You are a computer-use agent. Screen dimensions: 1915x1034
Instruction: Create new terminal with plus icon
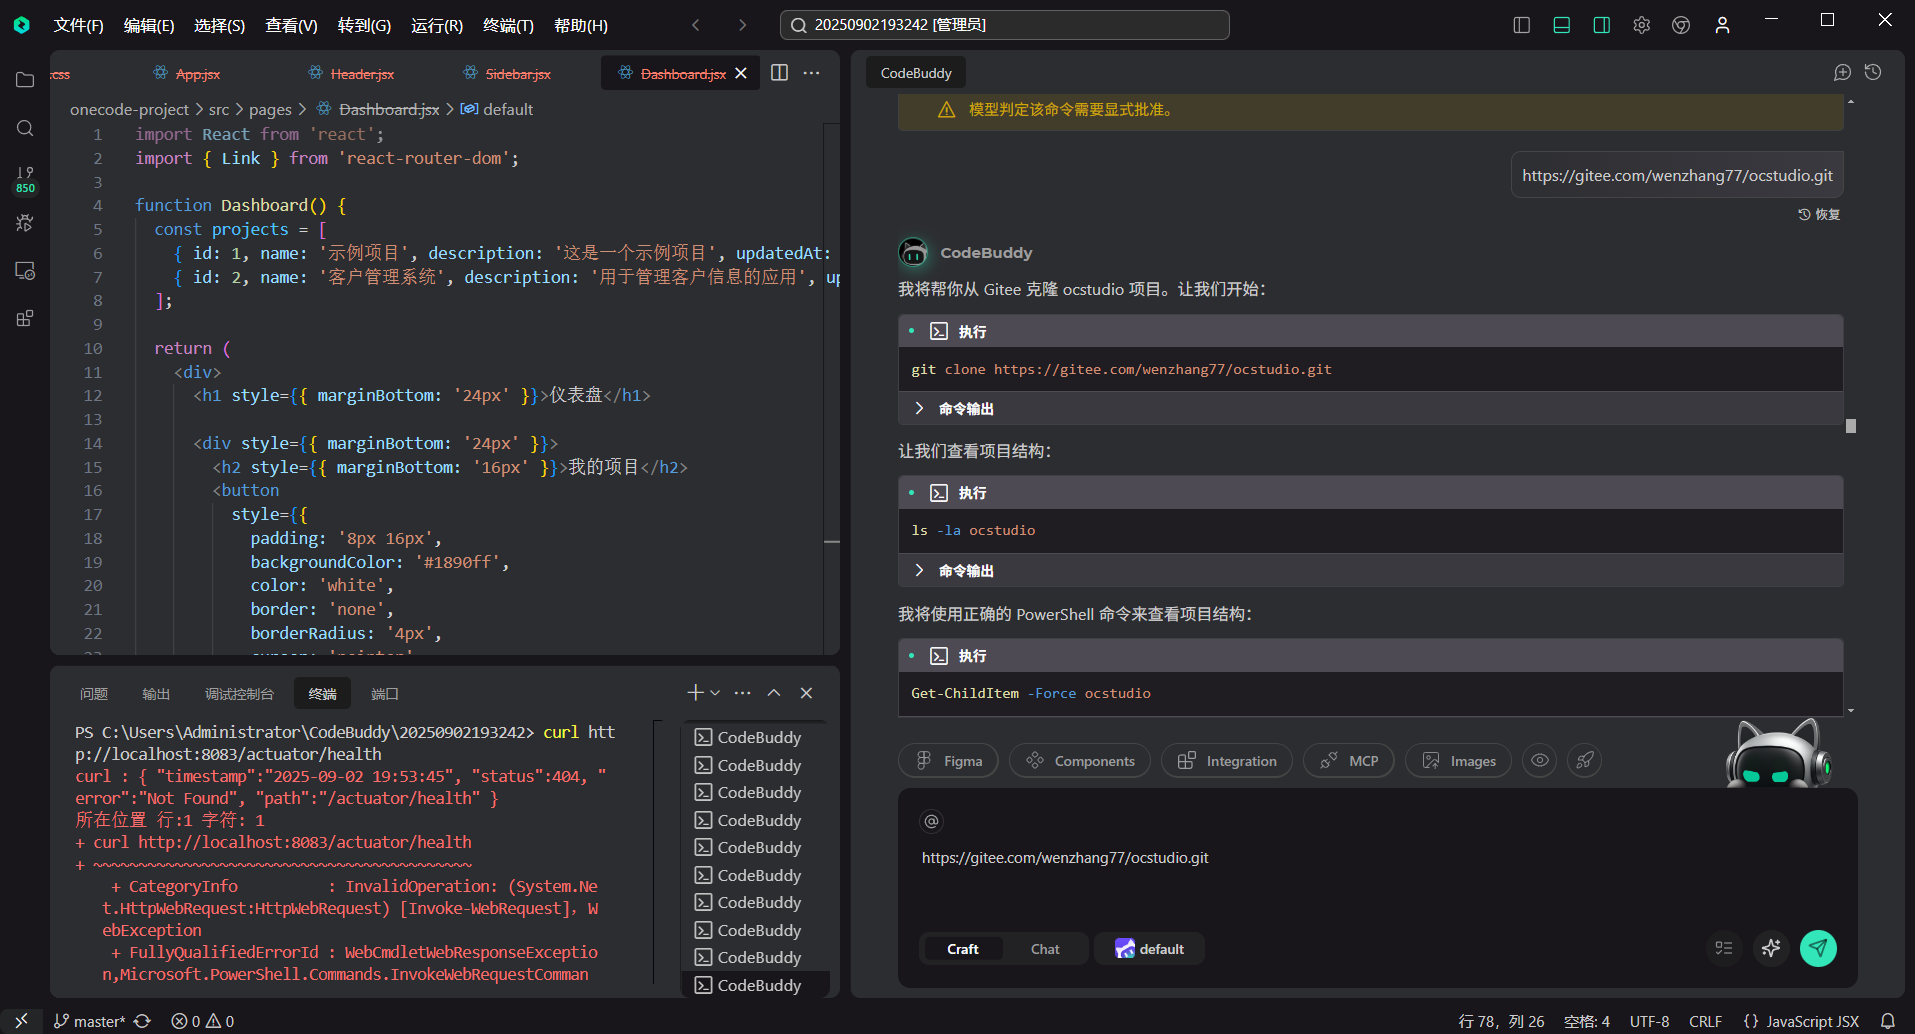click(696, 693)
